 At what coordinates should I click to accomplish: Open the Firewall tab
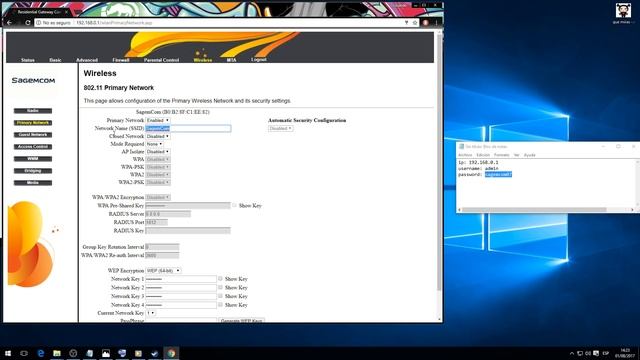(121, 60)
